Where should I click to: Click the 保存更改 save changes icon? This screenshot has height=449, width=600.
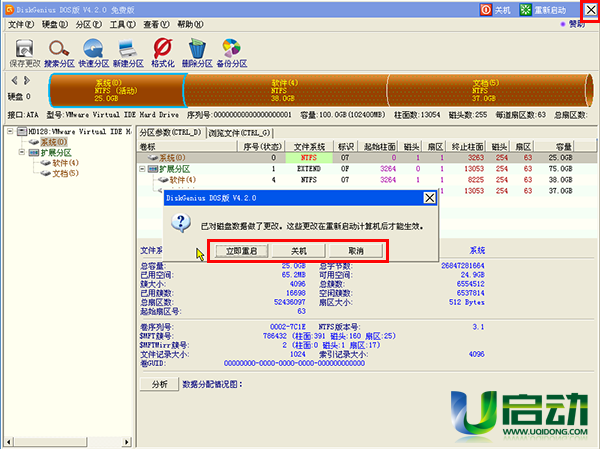pyautogui.click(x=24, y=53)
